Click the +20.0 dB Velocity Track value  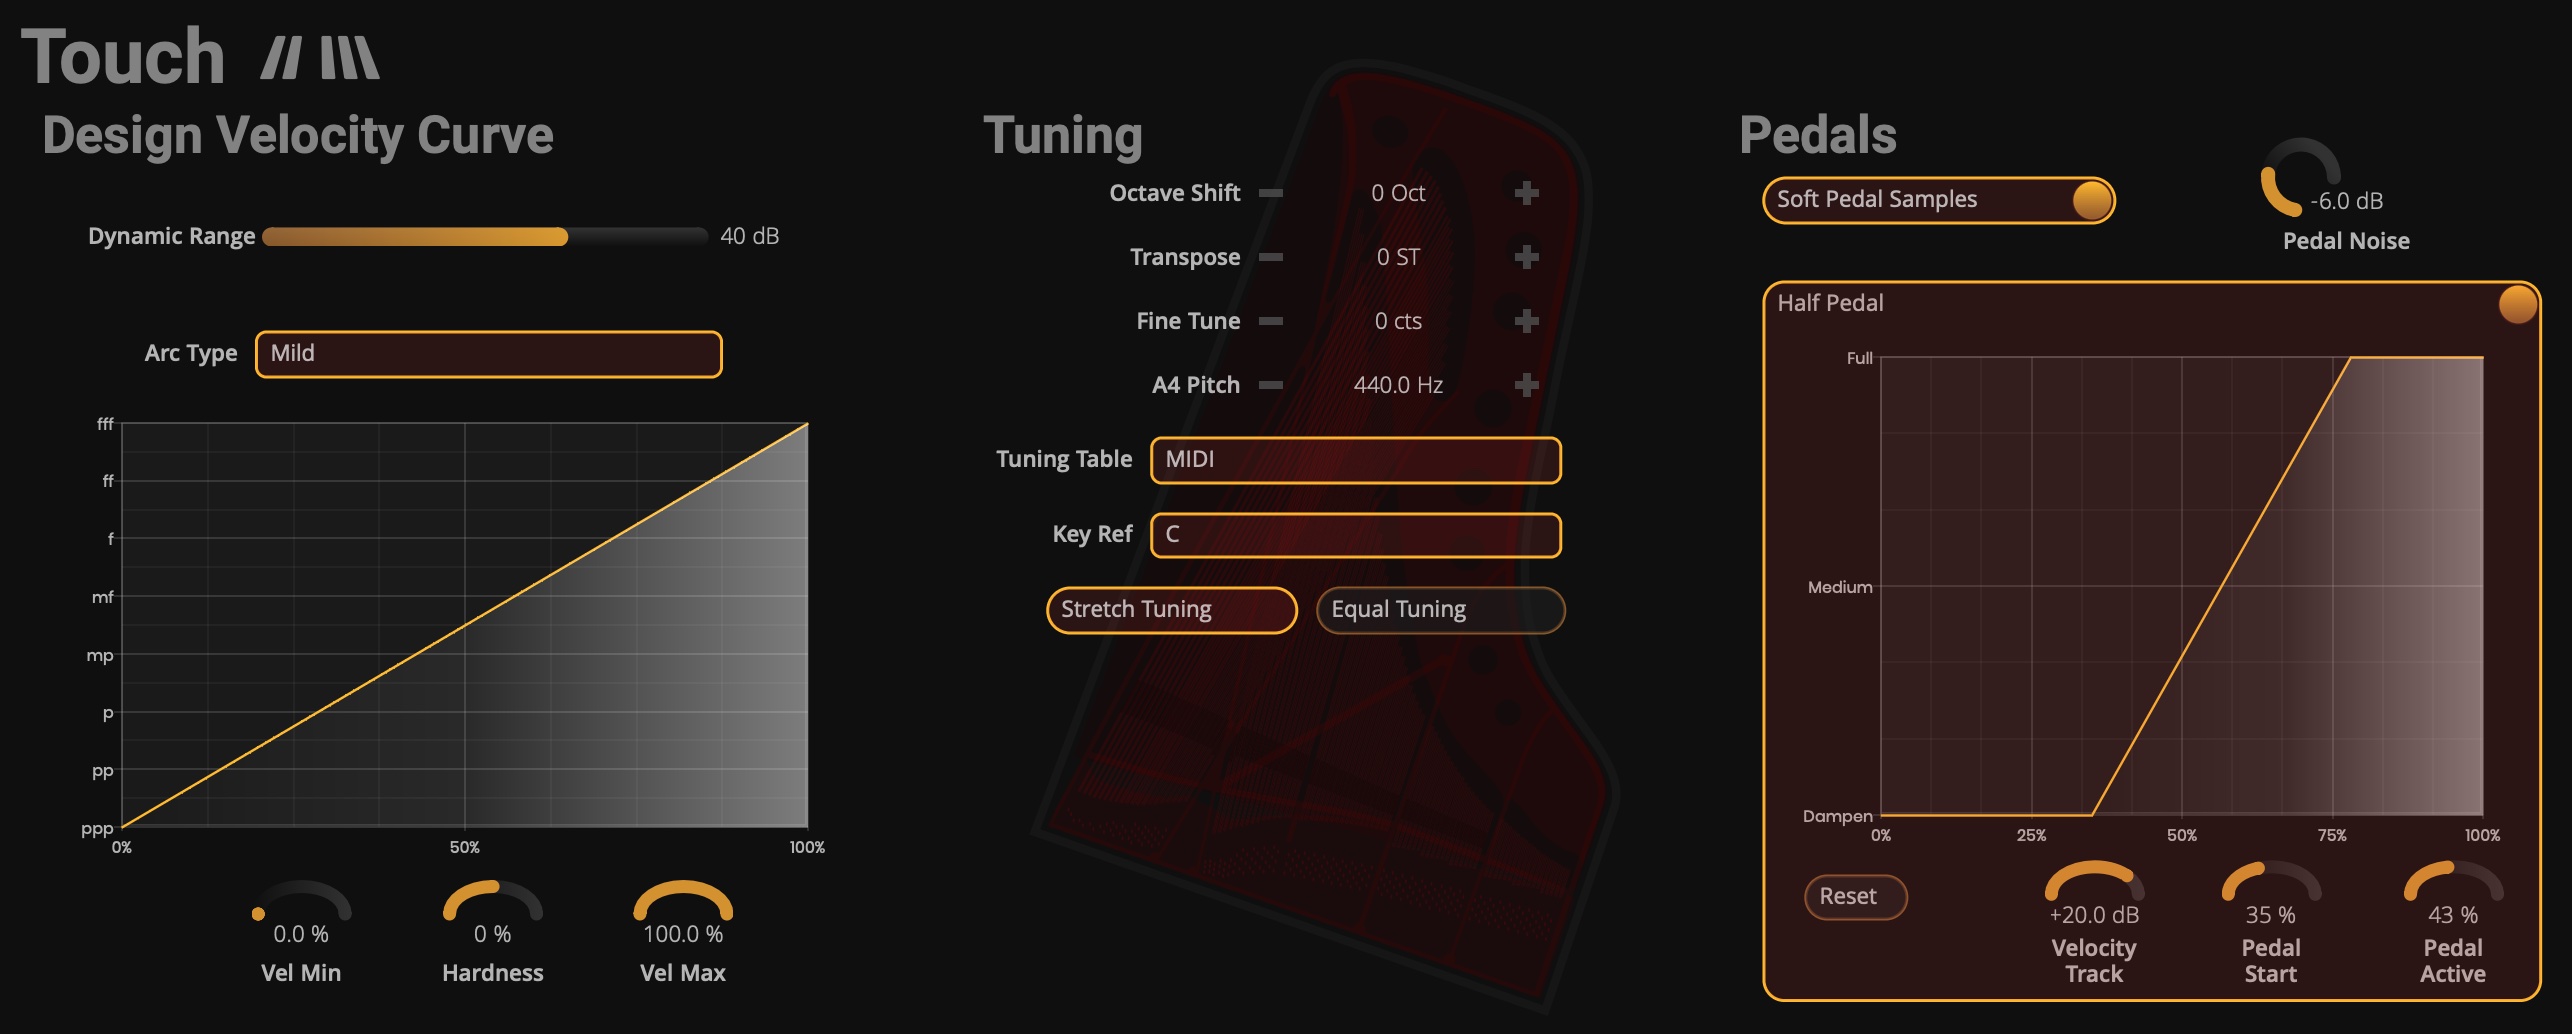(2094, 915)
